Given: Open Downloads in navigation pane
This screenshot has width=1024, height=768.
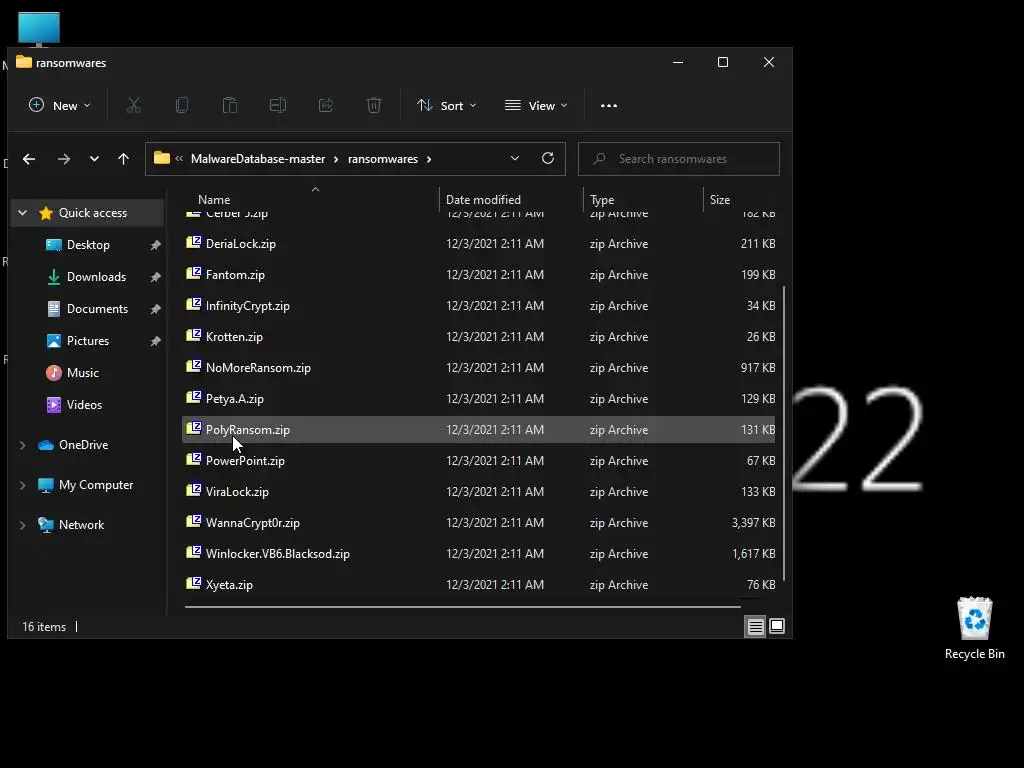Looking at the screenshot, I should [96, 277].
